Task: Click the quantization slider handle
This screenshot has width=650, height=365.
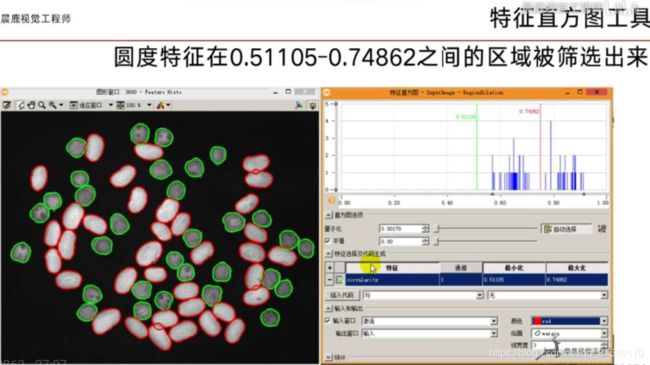Action: 436,229
